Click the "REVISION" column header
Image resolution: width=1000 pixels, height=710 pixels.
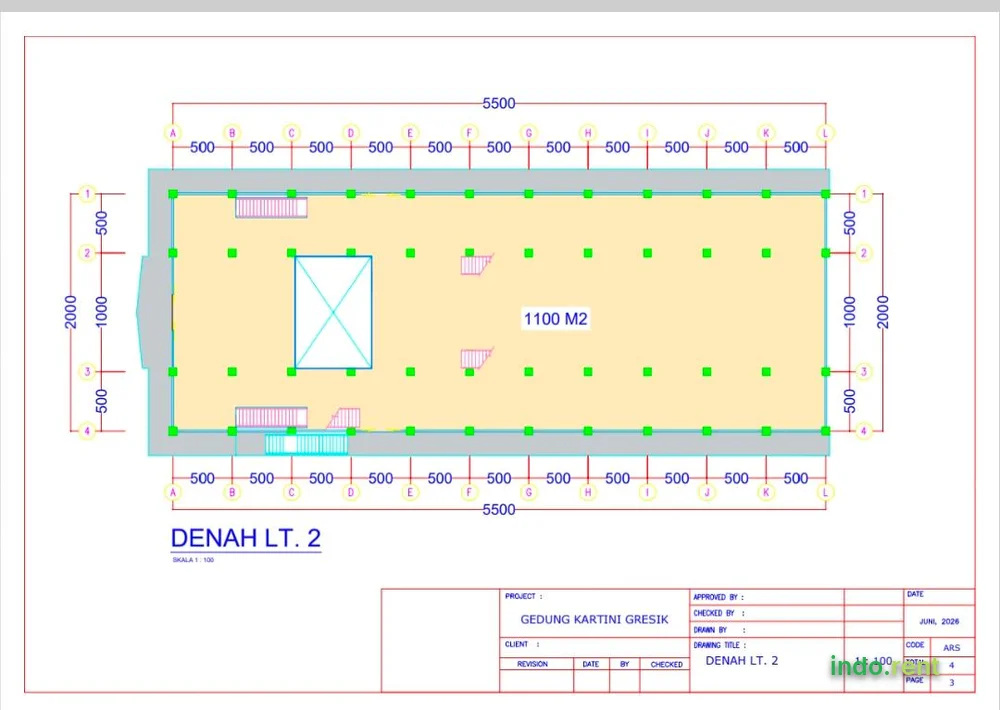coord(533,664)
